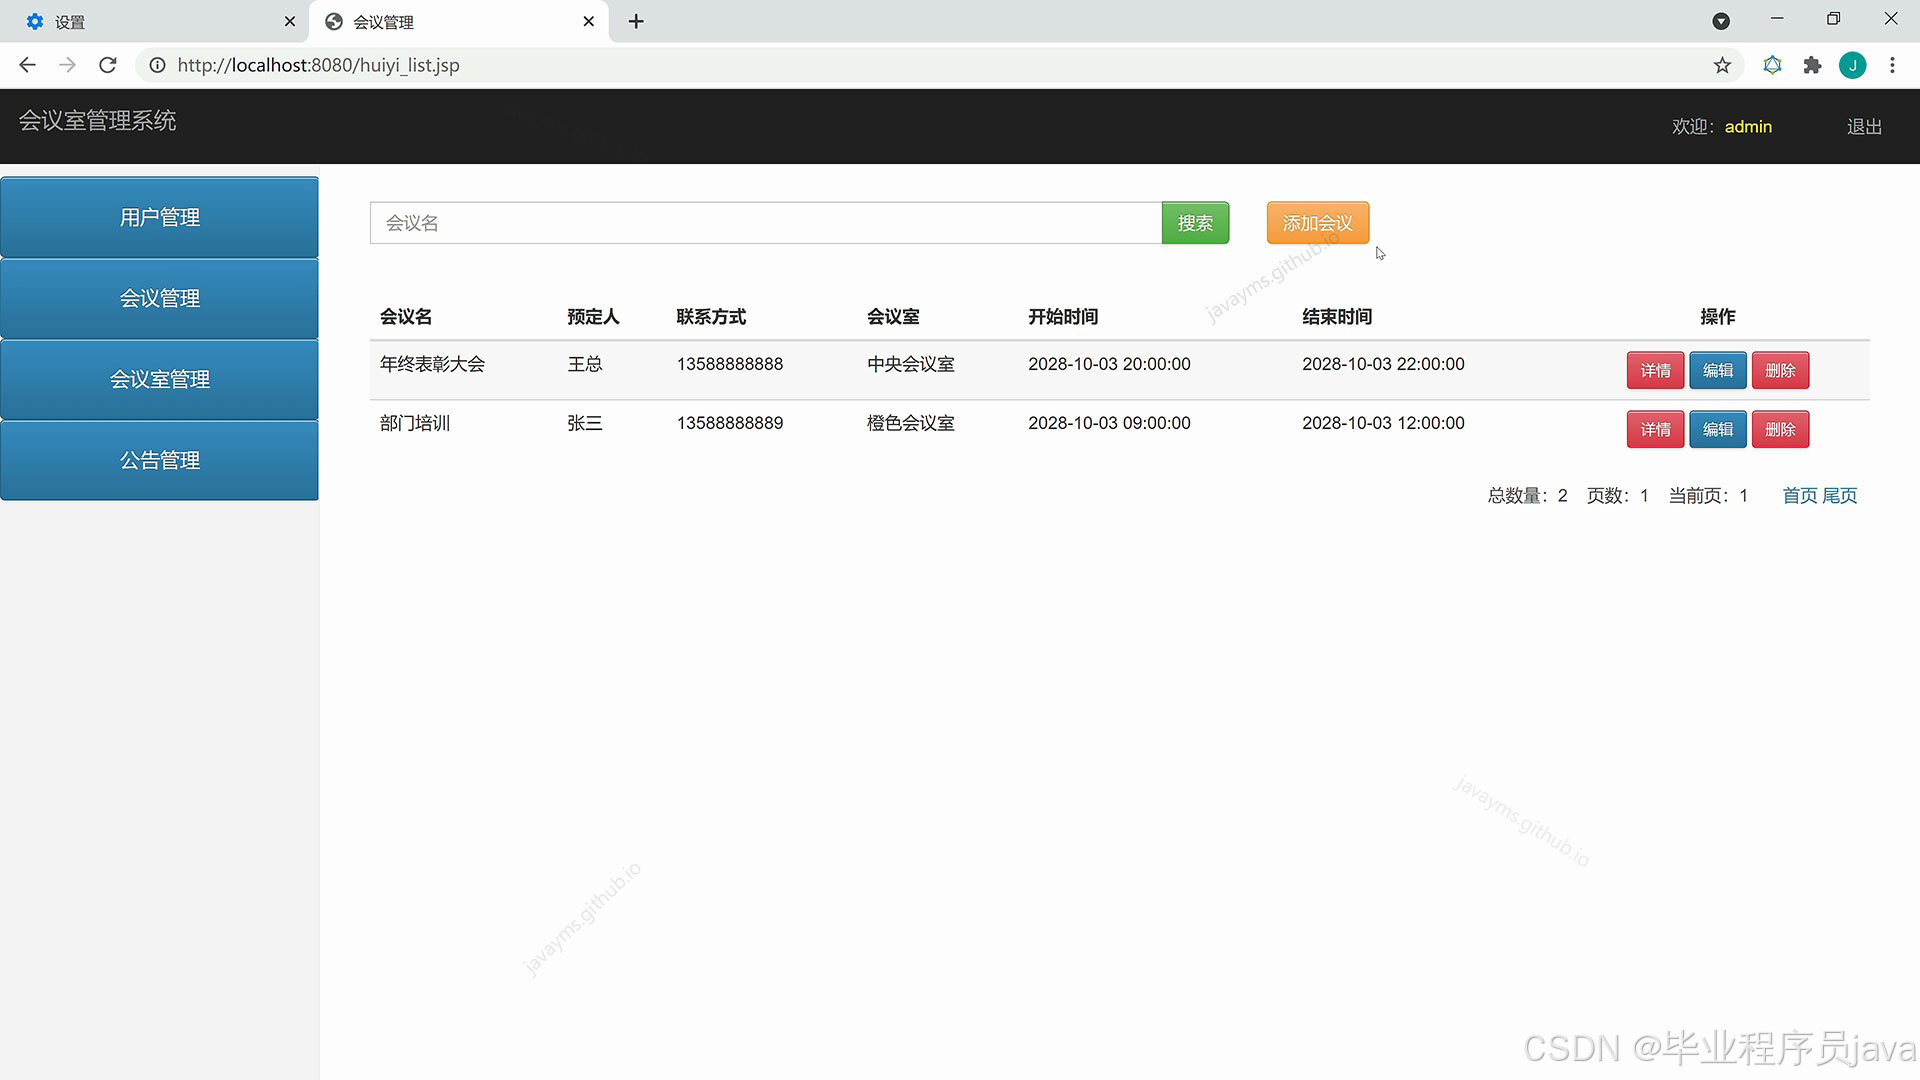
Task: Open 会议管理 in the sidebar
Action: [160, 298]
